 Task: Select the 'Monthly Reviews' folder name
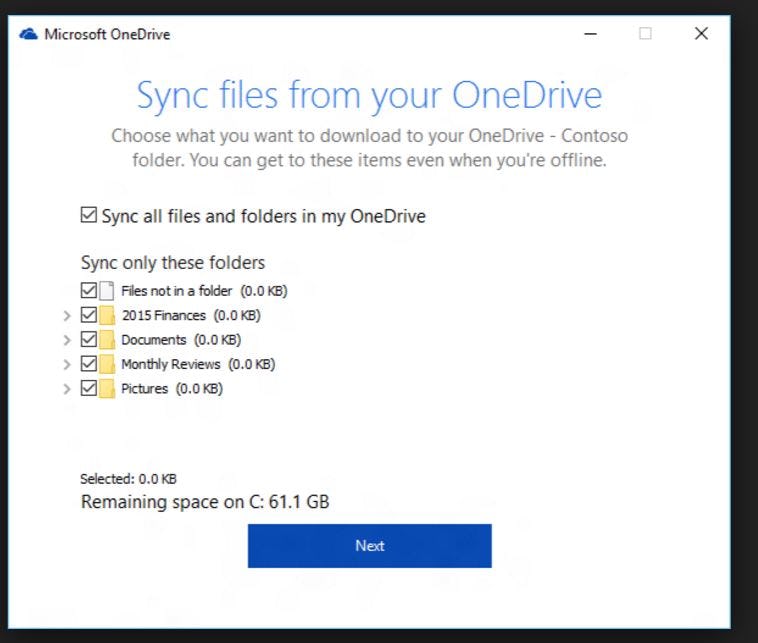pos(171,364)
